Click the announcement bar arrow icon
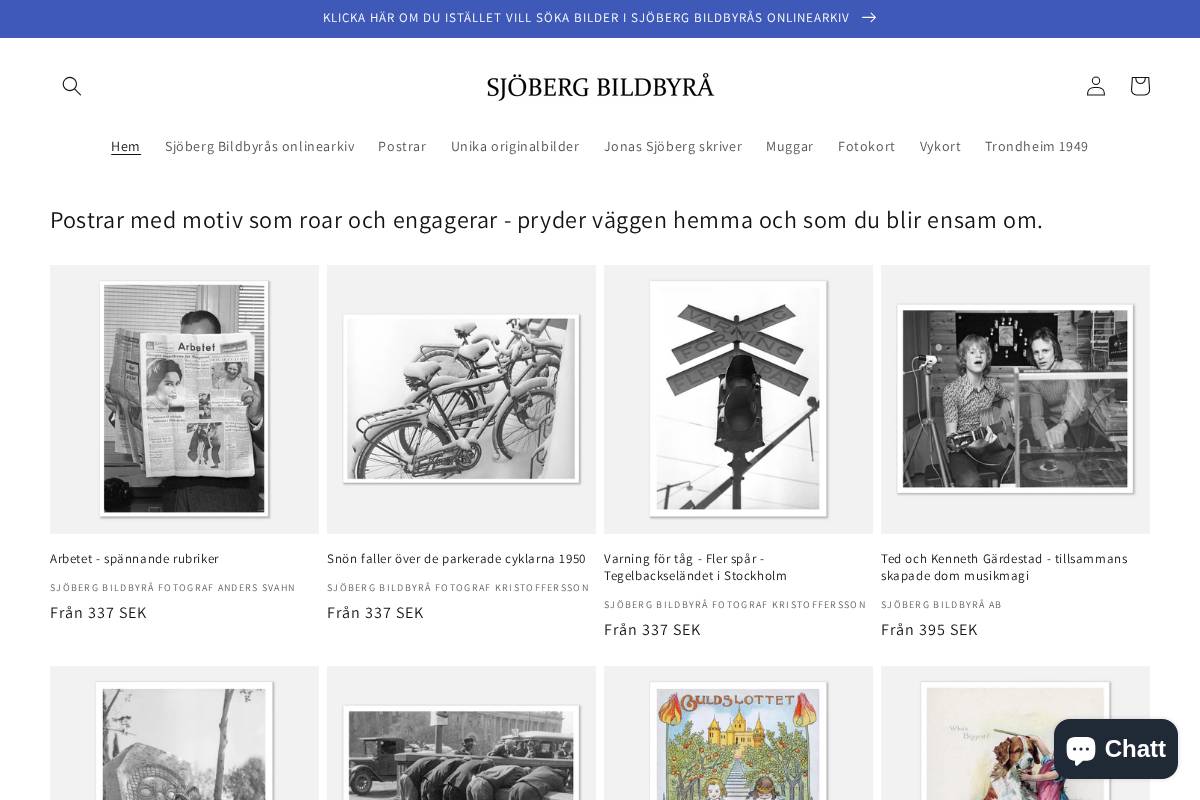This screenshot has height=800, width=1200. pos(869,18)
